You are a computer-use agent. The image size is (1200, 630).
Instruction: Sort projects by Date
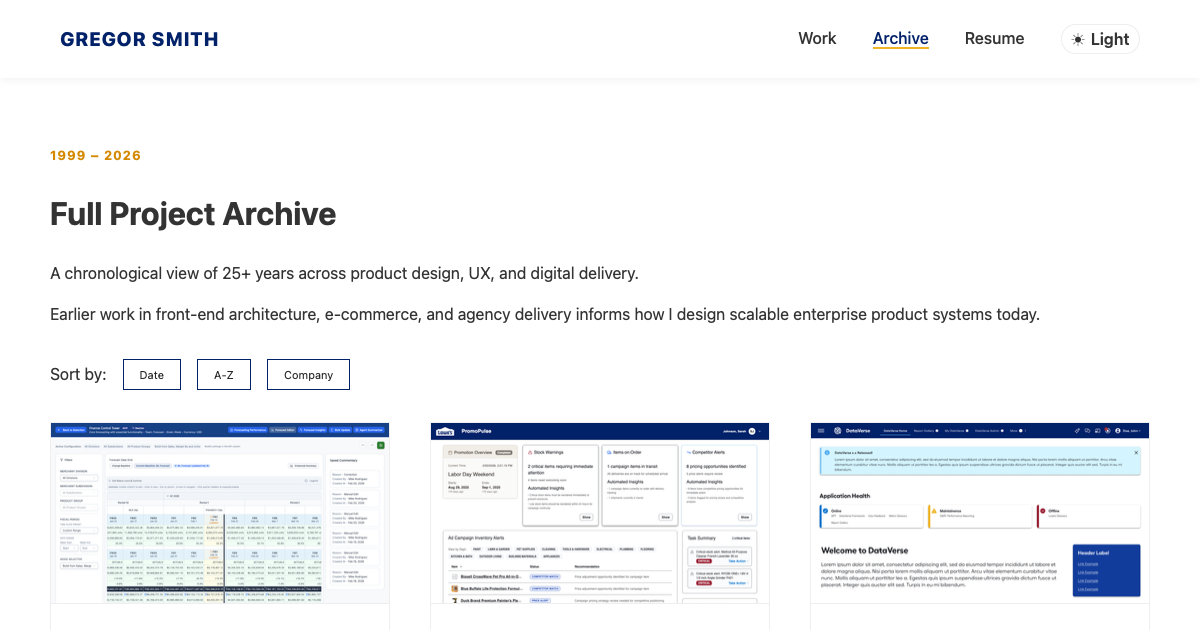click(152, 375)
